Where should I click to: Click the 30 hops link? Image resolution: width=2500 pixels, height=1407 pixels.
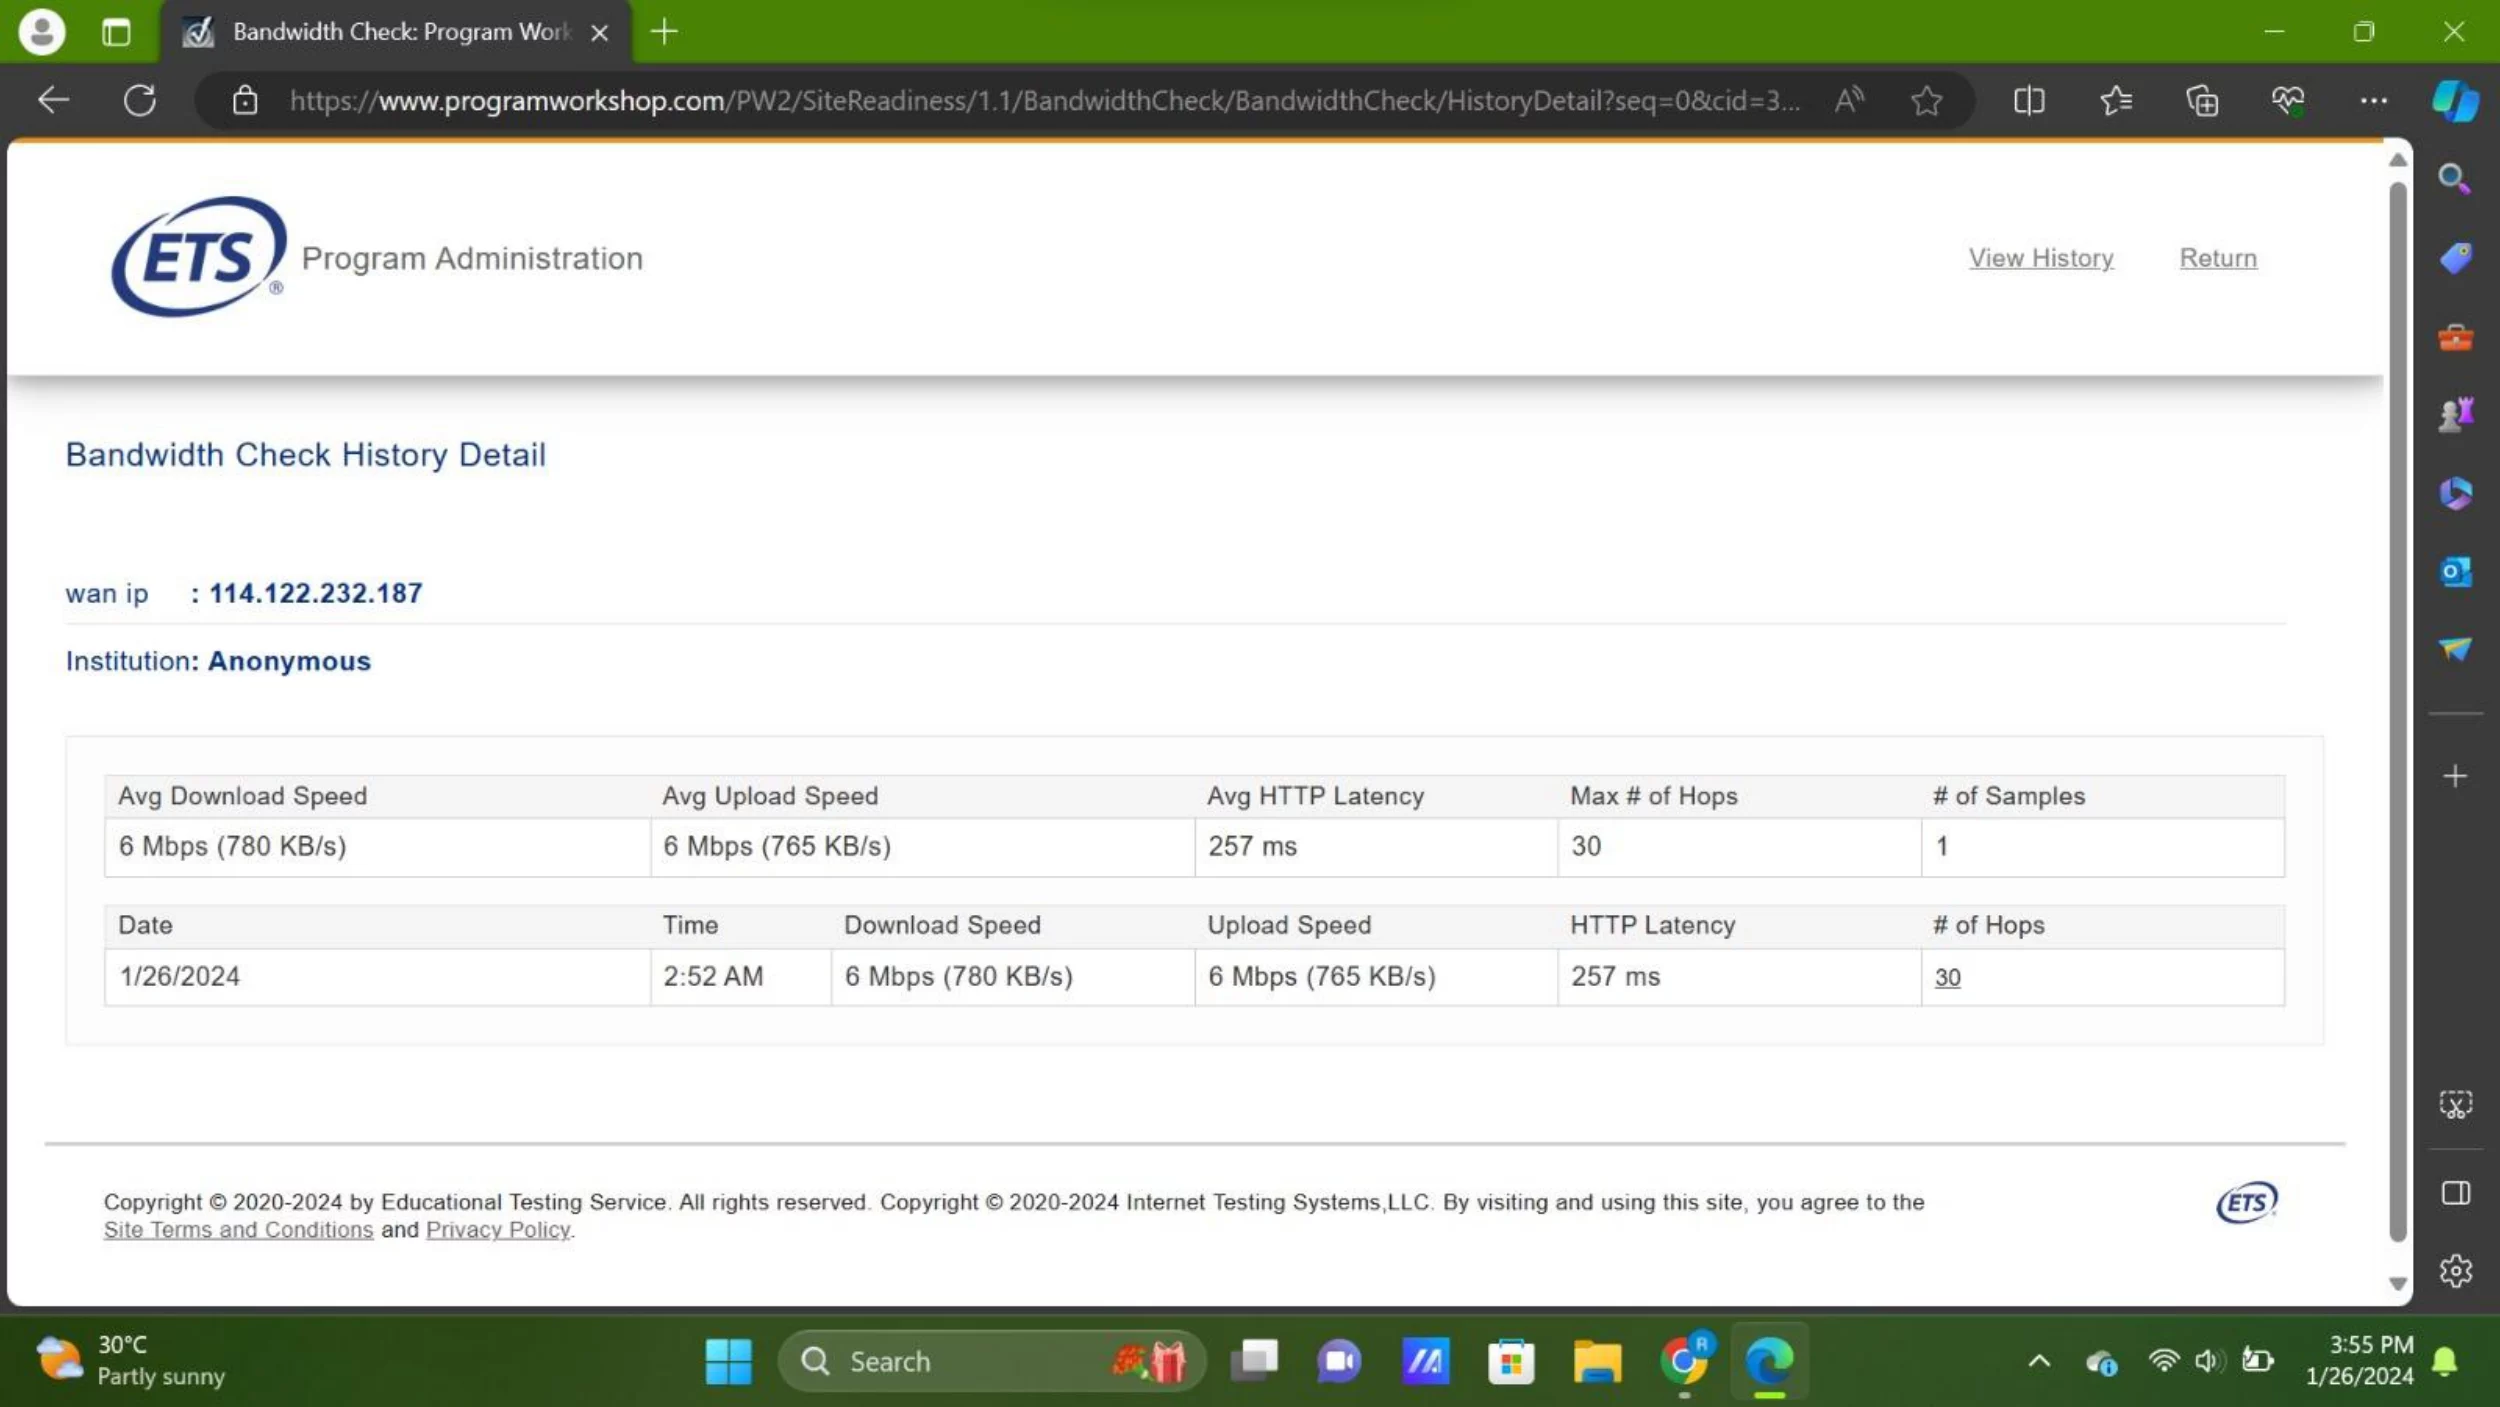[x=1946, y=977]
